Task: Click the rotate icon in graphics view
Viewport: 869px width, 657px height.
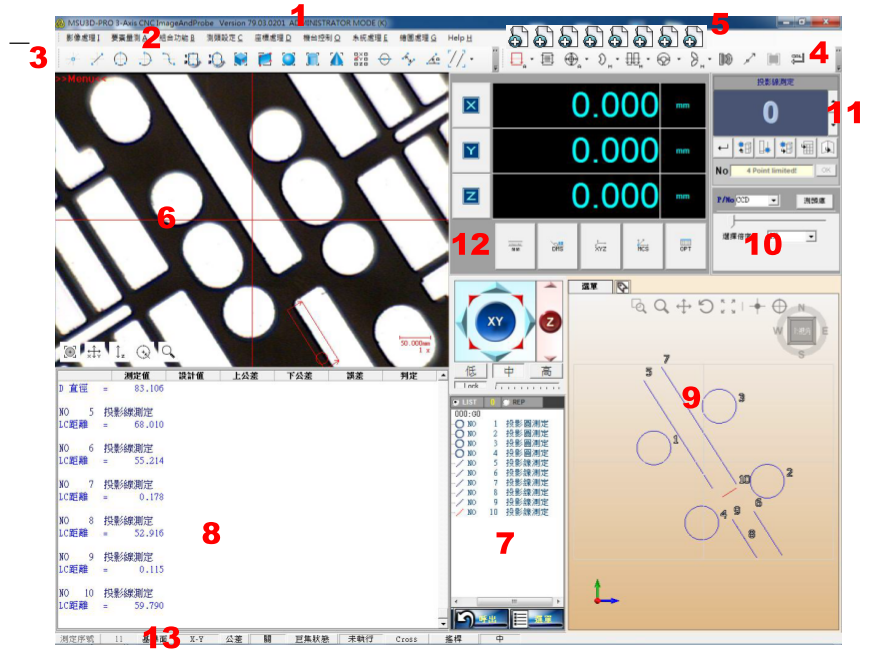Action: 706,306
